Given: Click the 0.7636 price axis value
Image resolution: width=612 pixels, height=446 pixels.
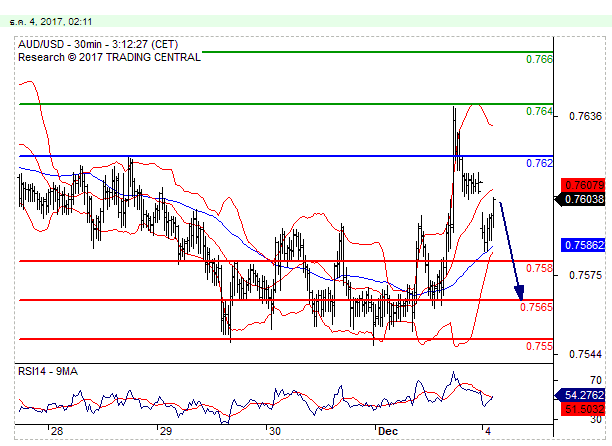Looking at the screenshot, I should tap(585, 116).
